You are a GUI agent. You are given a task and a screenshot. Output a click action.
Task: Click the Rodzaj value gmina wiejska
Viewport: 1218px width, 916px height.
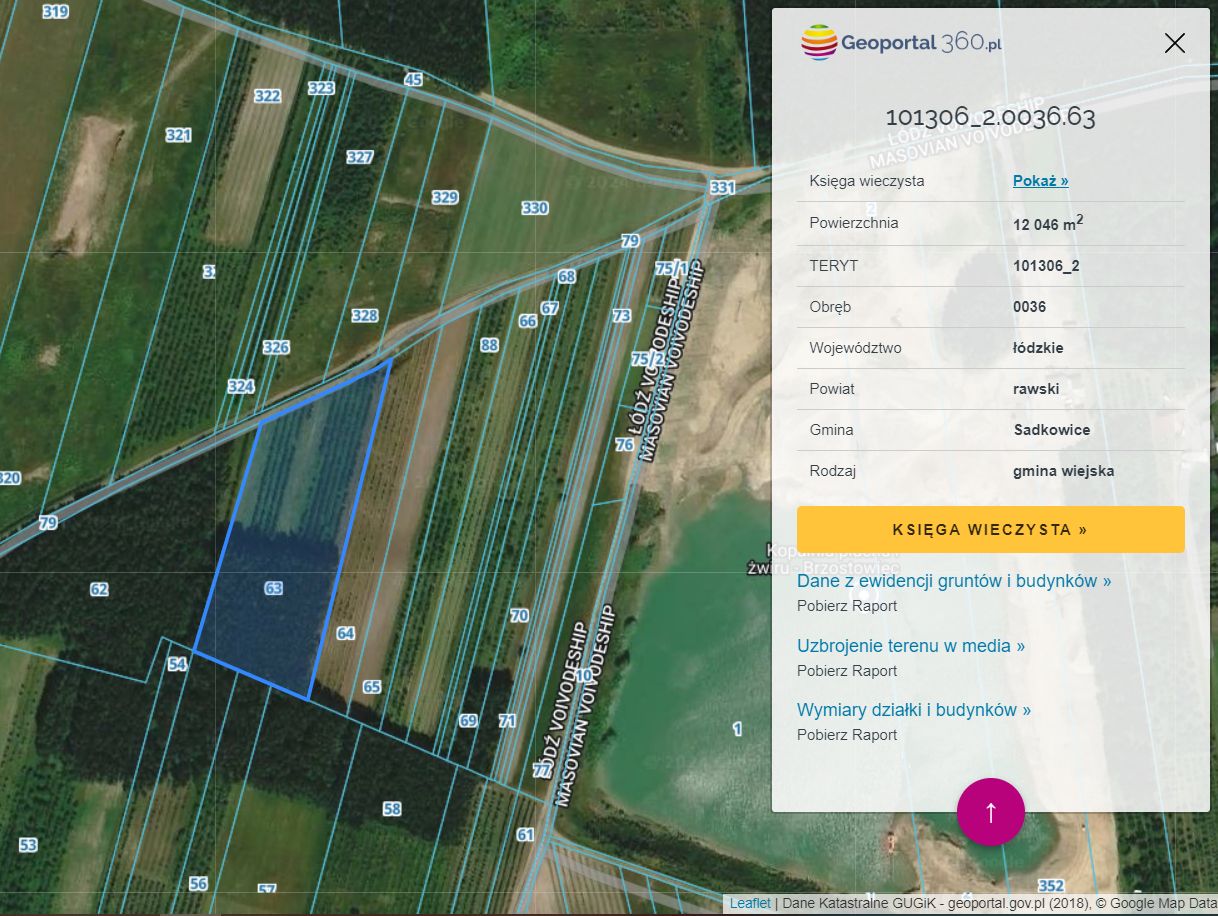point(1063,471)
